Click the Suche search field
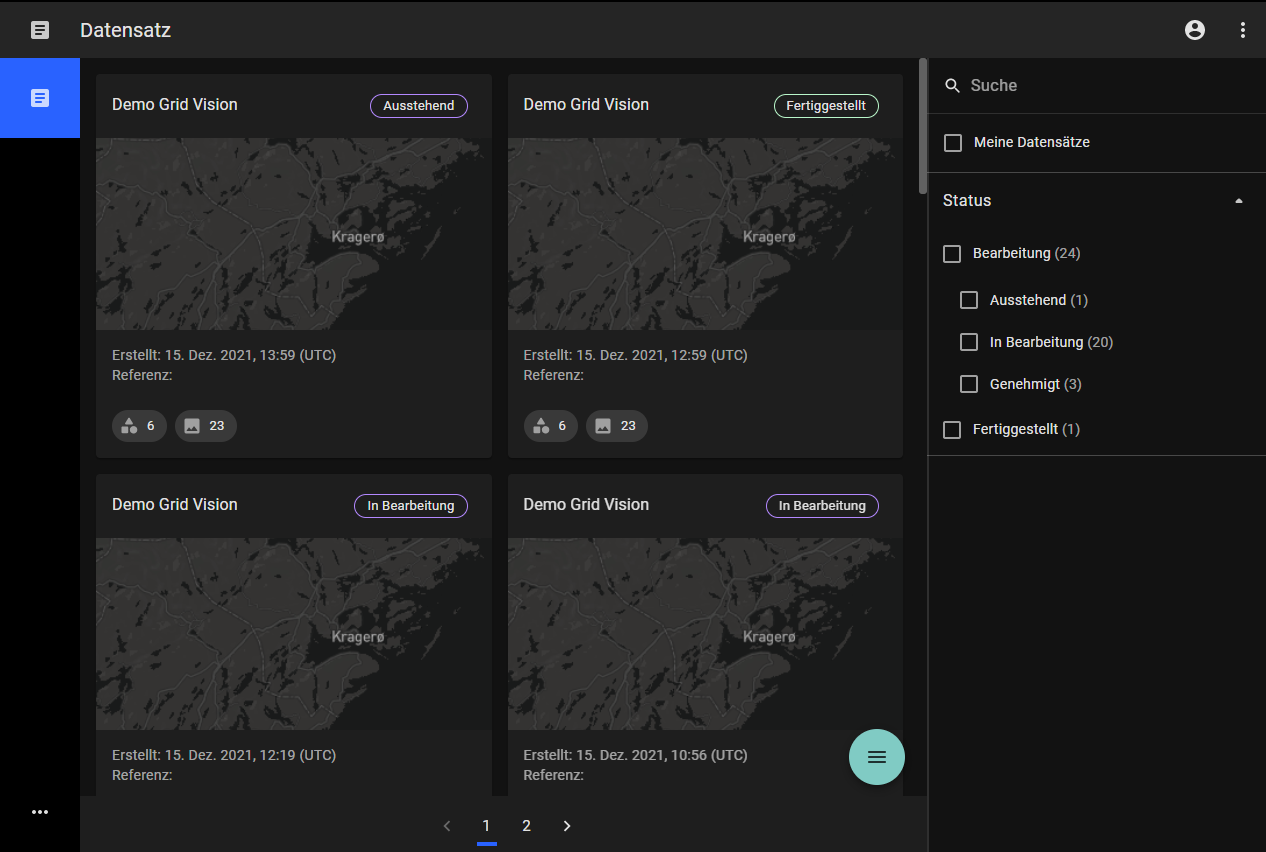The width and height of the screenshot is (1266, 852). click(x=1100, y=86)
